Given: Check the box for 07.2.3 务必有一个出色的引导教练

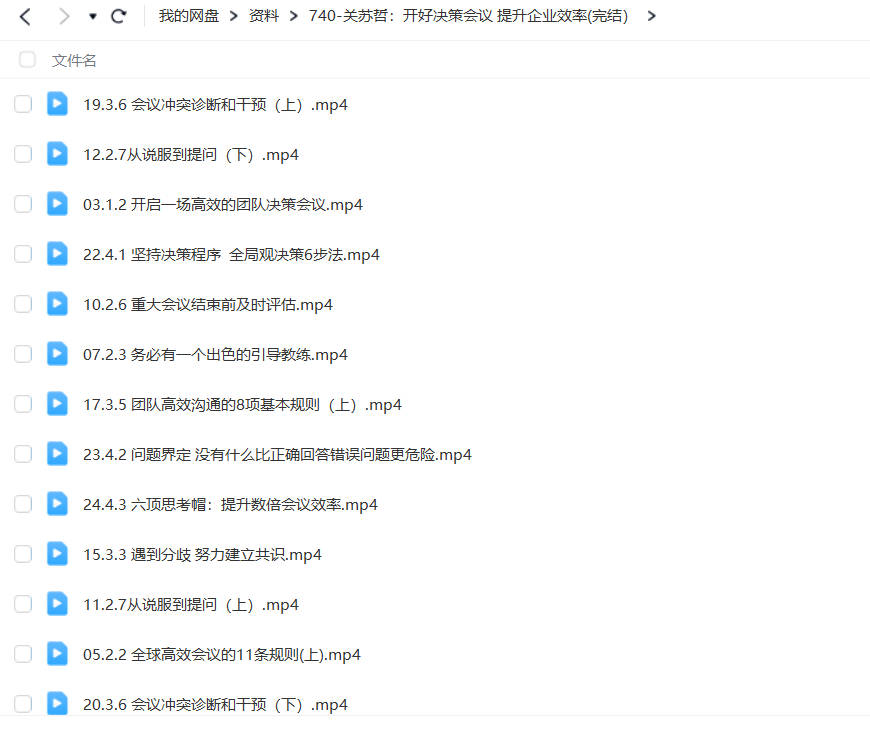Looking at the screenshot, I should point(23,354).
